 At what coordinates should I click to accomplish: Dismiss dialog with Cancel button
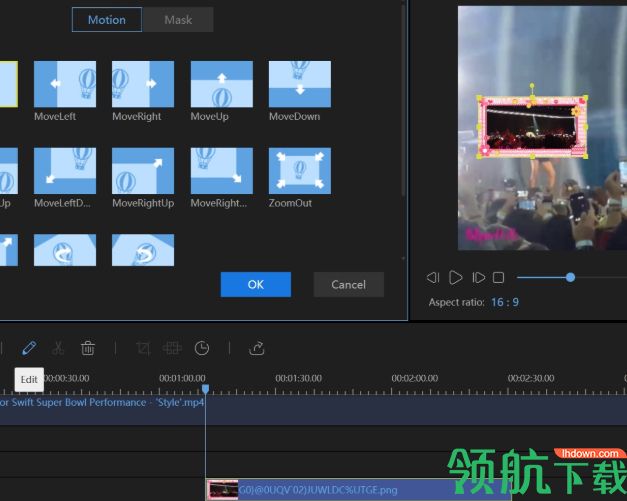[x=349, y=284]
